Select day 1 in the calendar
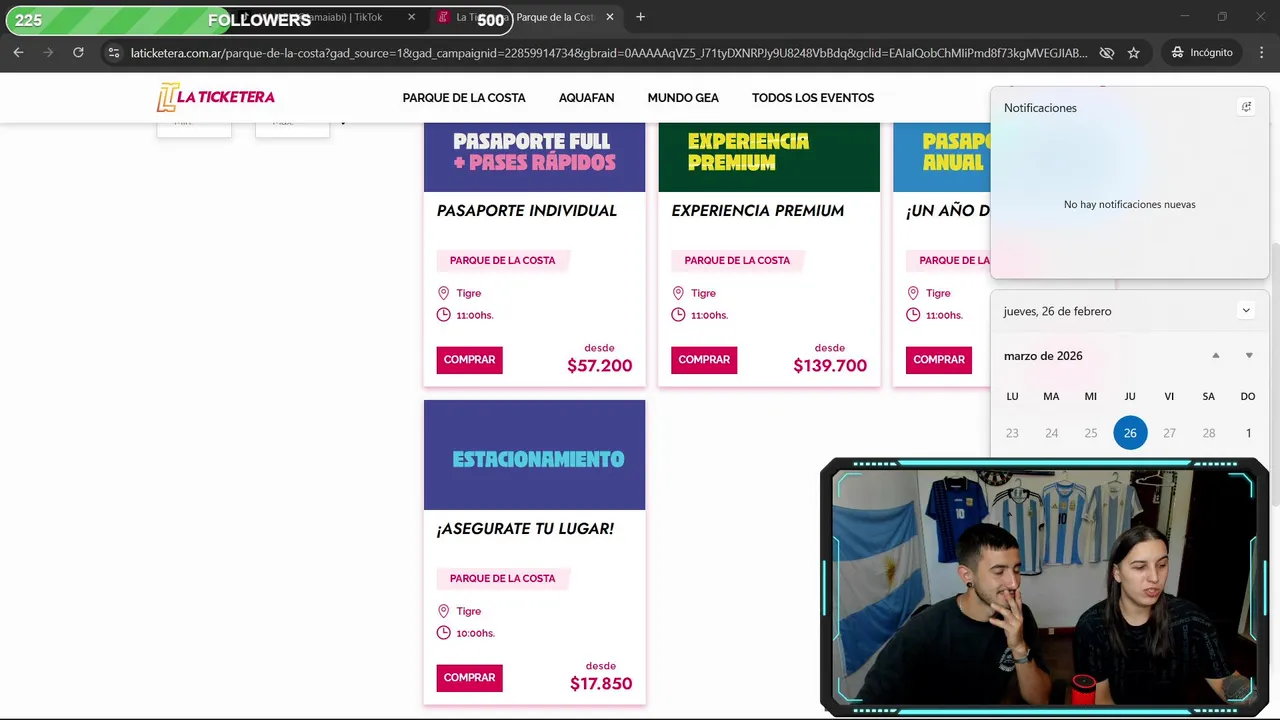The height and width of the screenshot is (720, 1280). [x=1248, y=433]
